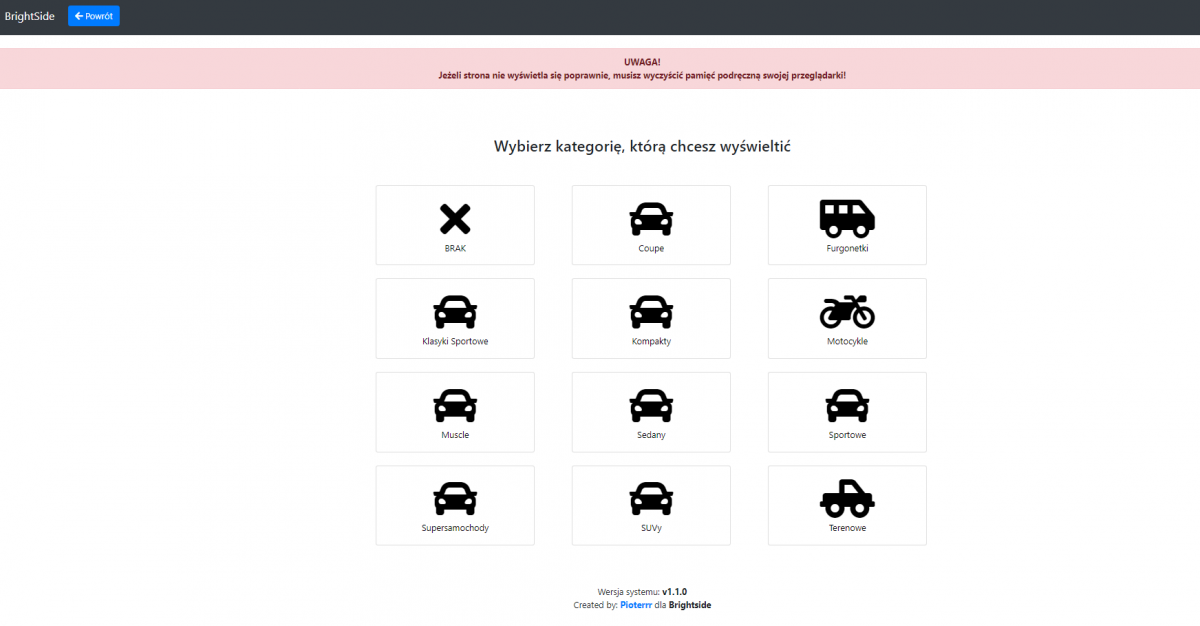Open the BrightSide brand link
The height and width of the screenshot is (626, 1200).
(x=30, y=16)
